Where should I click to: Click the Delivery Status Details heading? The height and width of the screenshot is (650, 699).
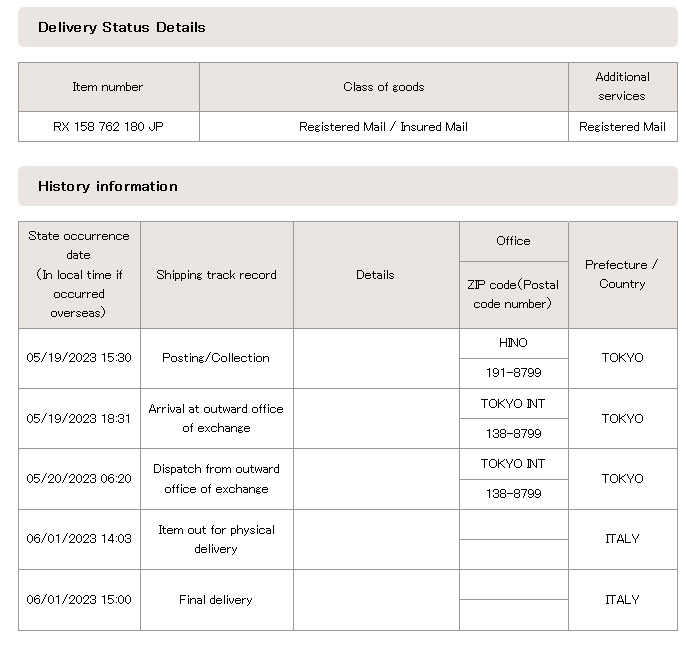(122, 27)
